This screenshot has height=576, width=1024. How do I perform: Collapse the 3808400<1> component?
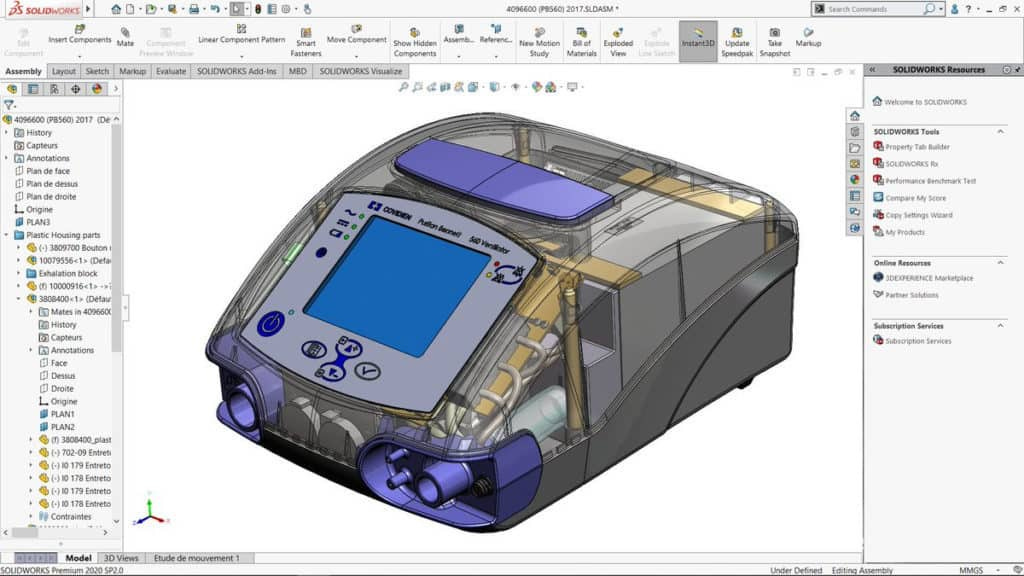point(18,299)
